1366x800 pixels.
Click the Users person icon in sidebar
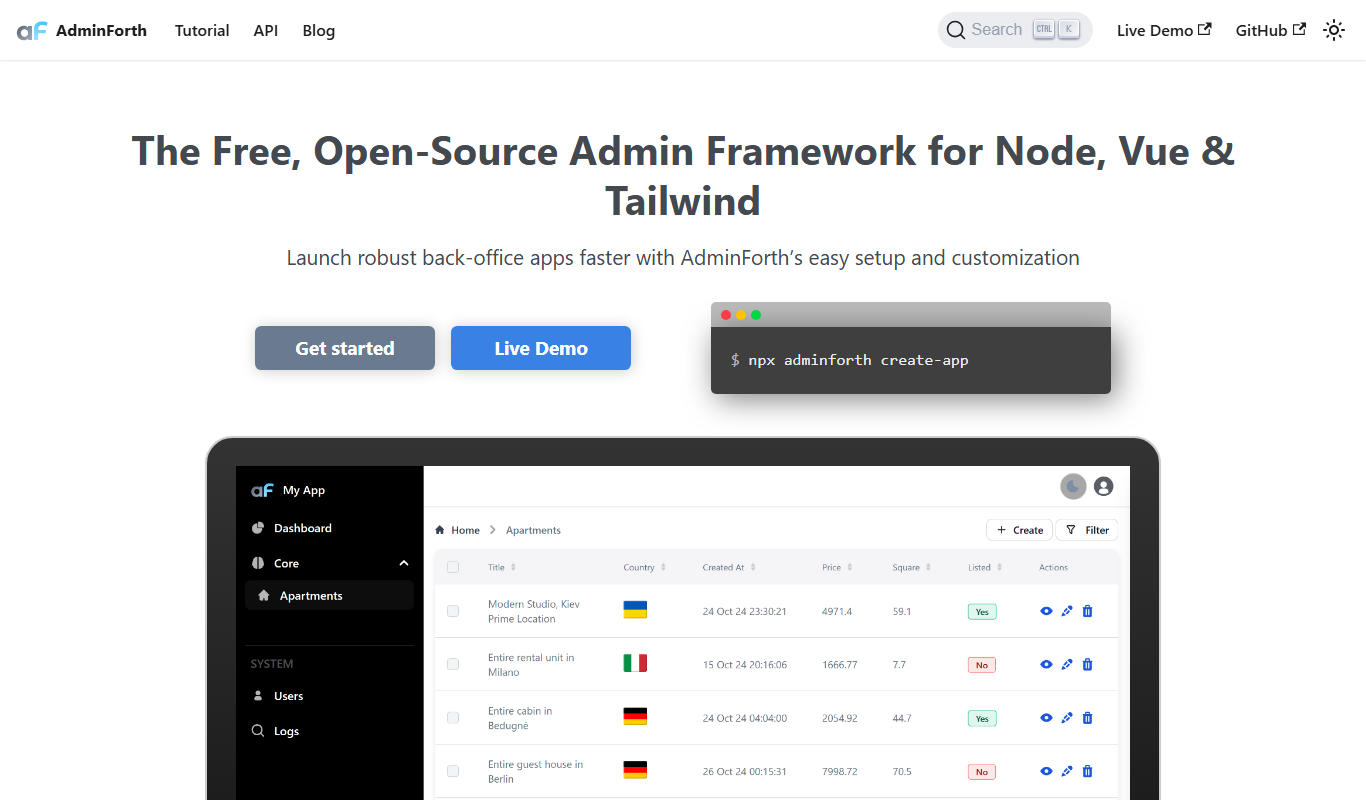[258, 696]
